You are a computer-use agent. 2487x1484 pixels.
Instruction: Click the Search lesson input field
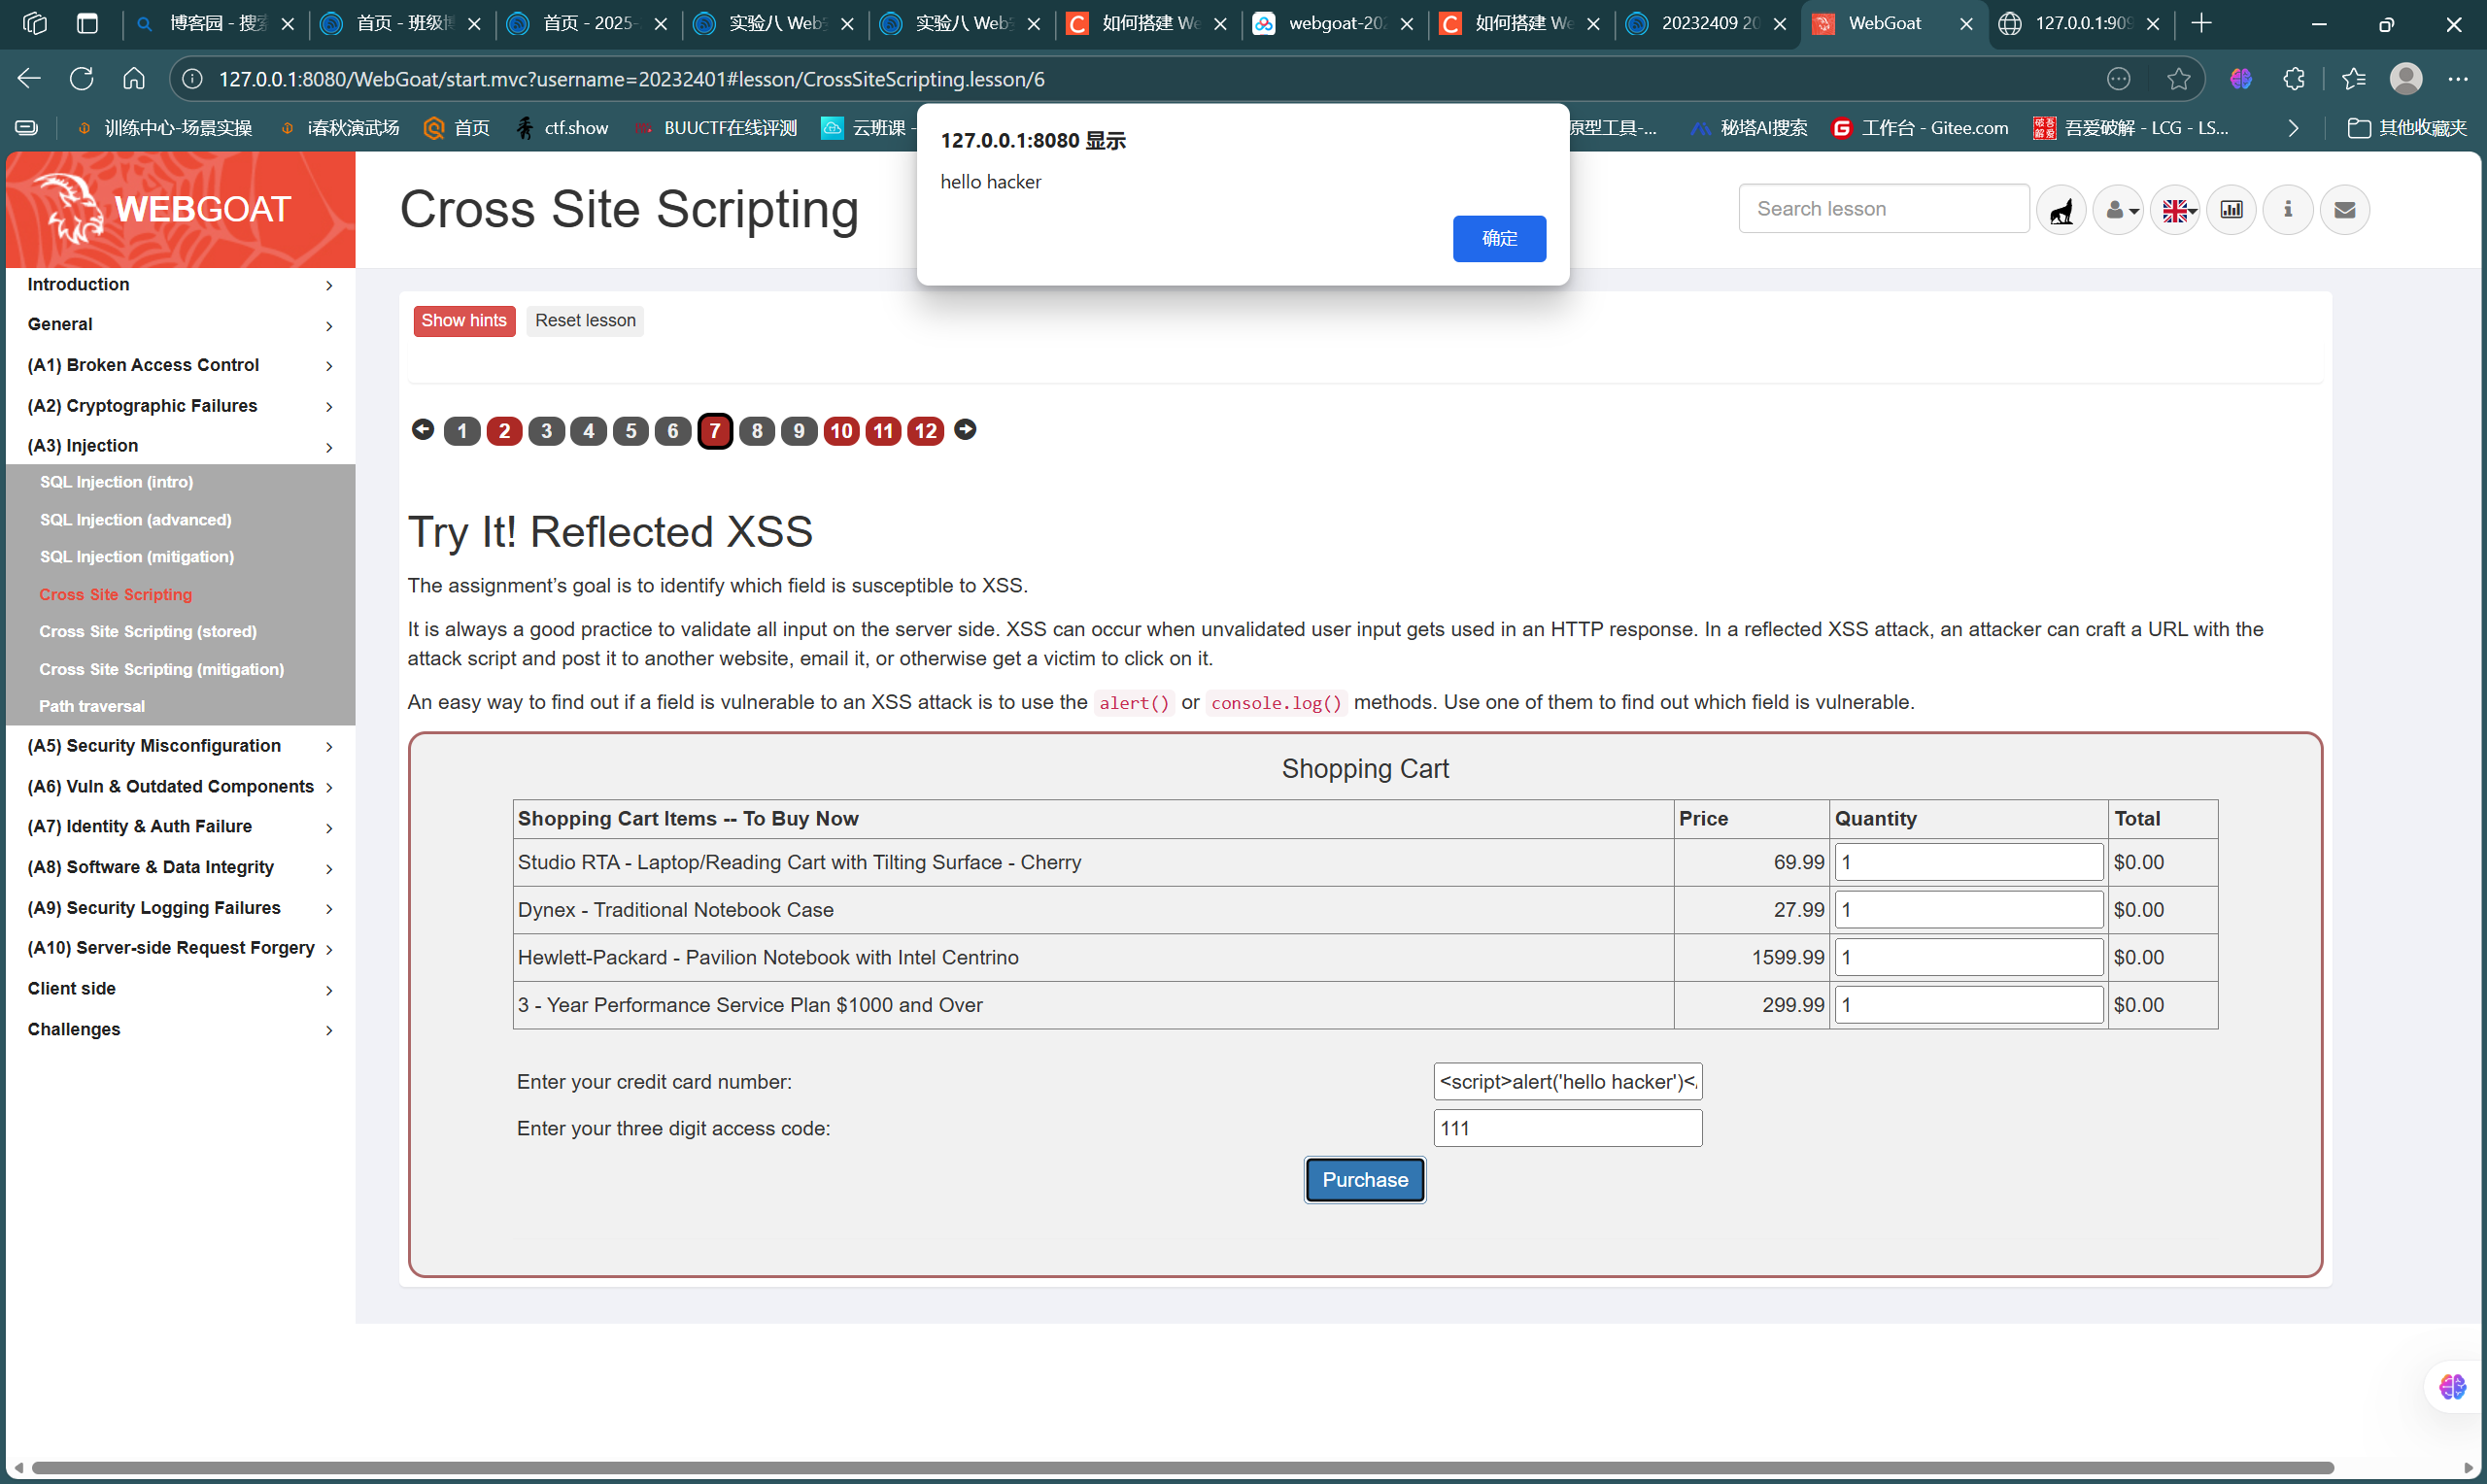[x=1883, y=209]
